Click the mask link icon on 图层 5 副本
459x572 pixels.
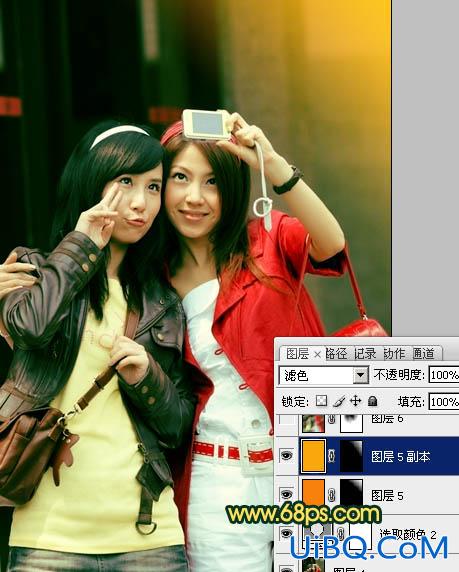click(x=332, y=456)
